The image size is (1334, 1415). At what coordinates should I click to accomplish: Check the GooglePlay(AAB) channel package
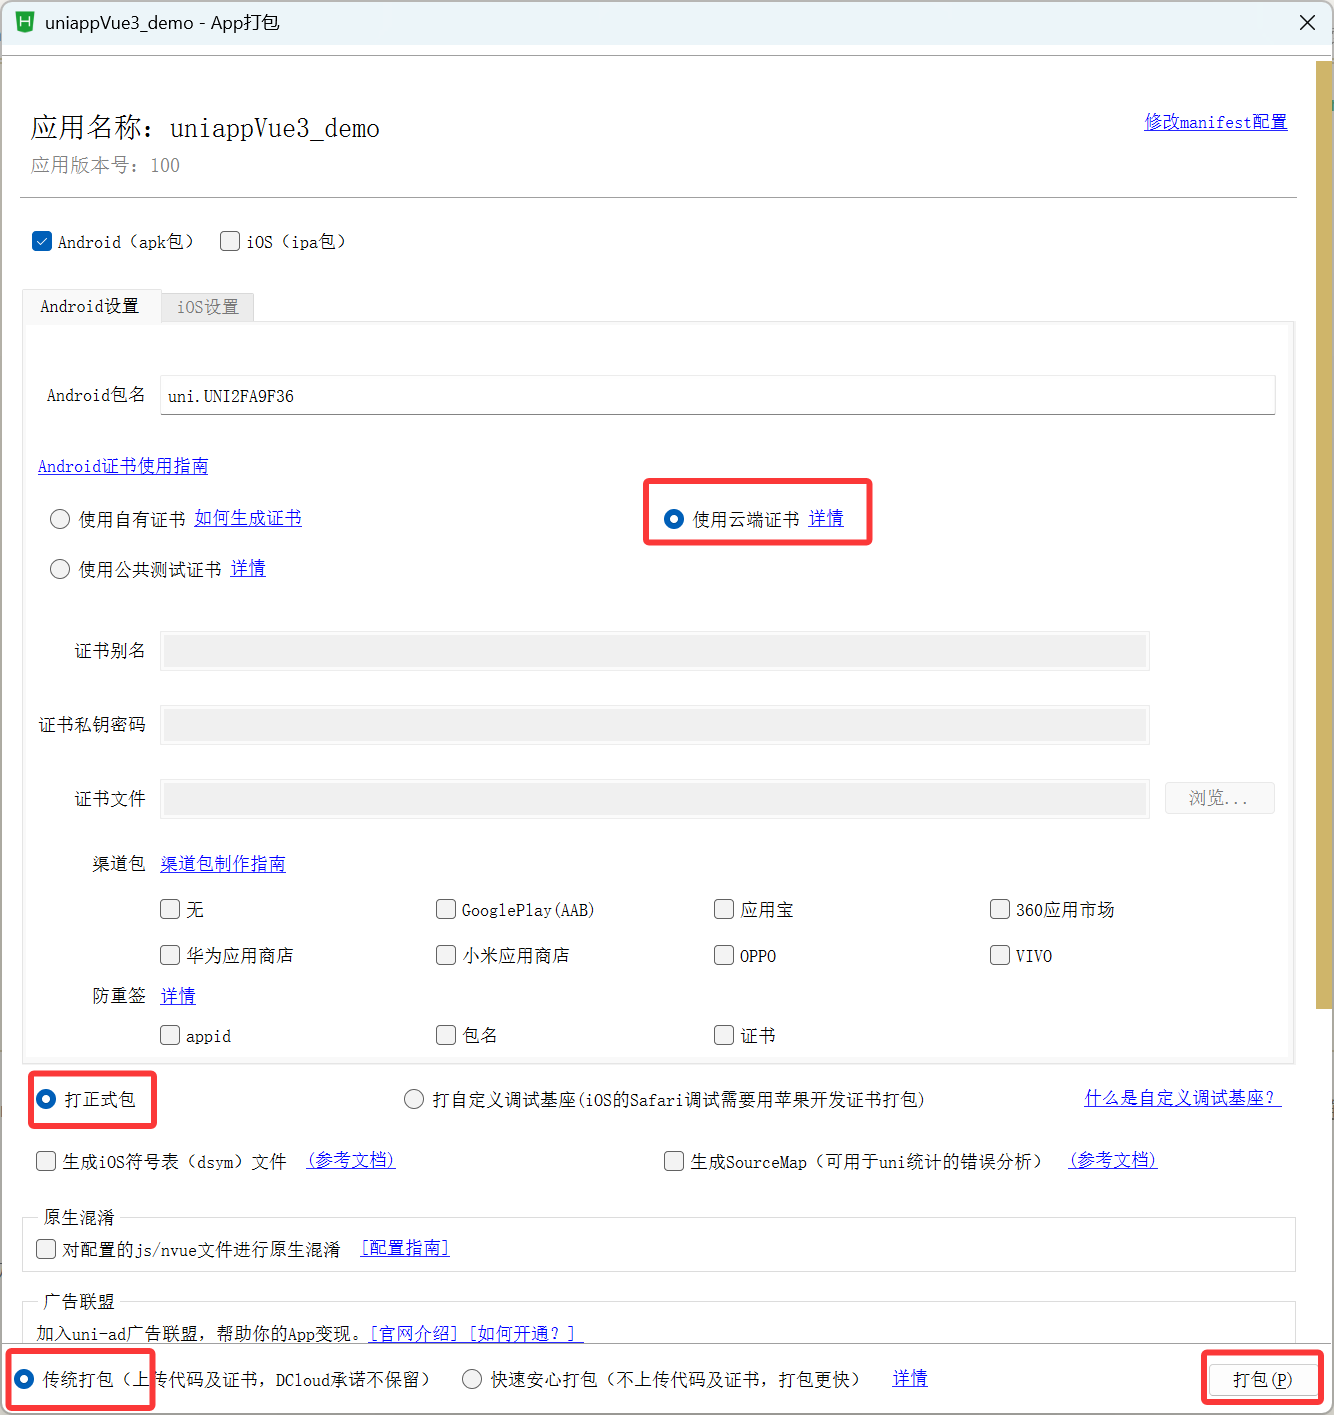[446, 909]
